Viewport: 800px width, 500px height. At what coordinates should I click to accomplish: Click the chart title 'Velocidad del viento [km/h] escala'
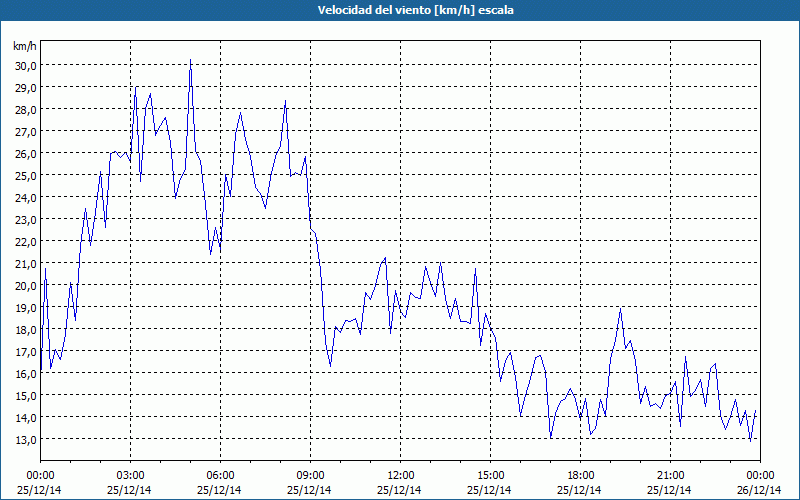(415, 10)
